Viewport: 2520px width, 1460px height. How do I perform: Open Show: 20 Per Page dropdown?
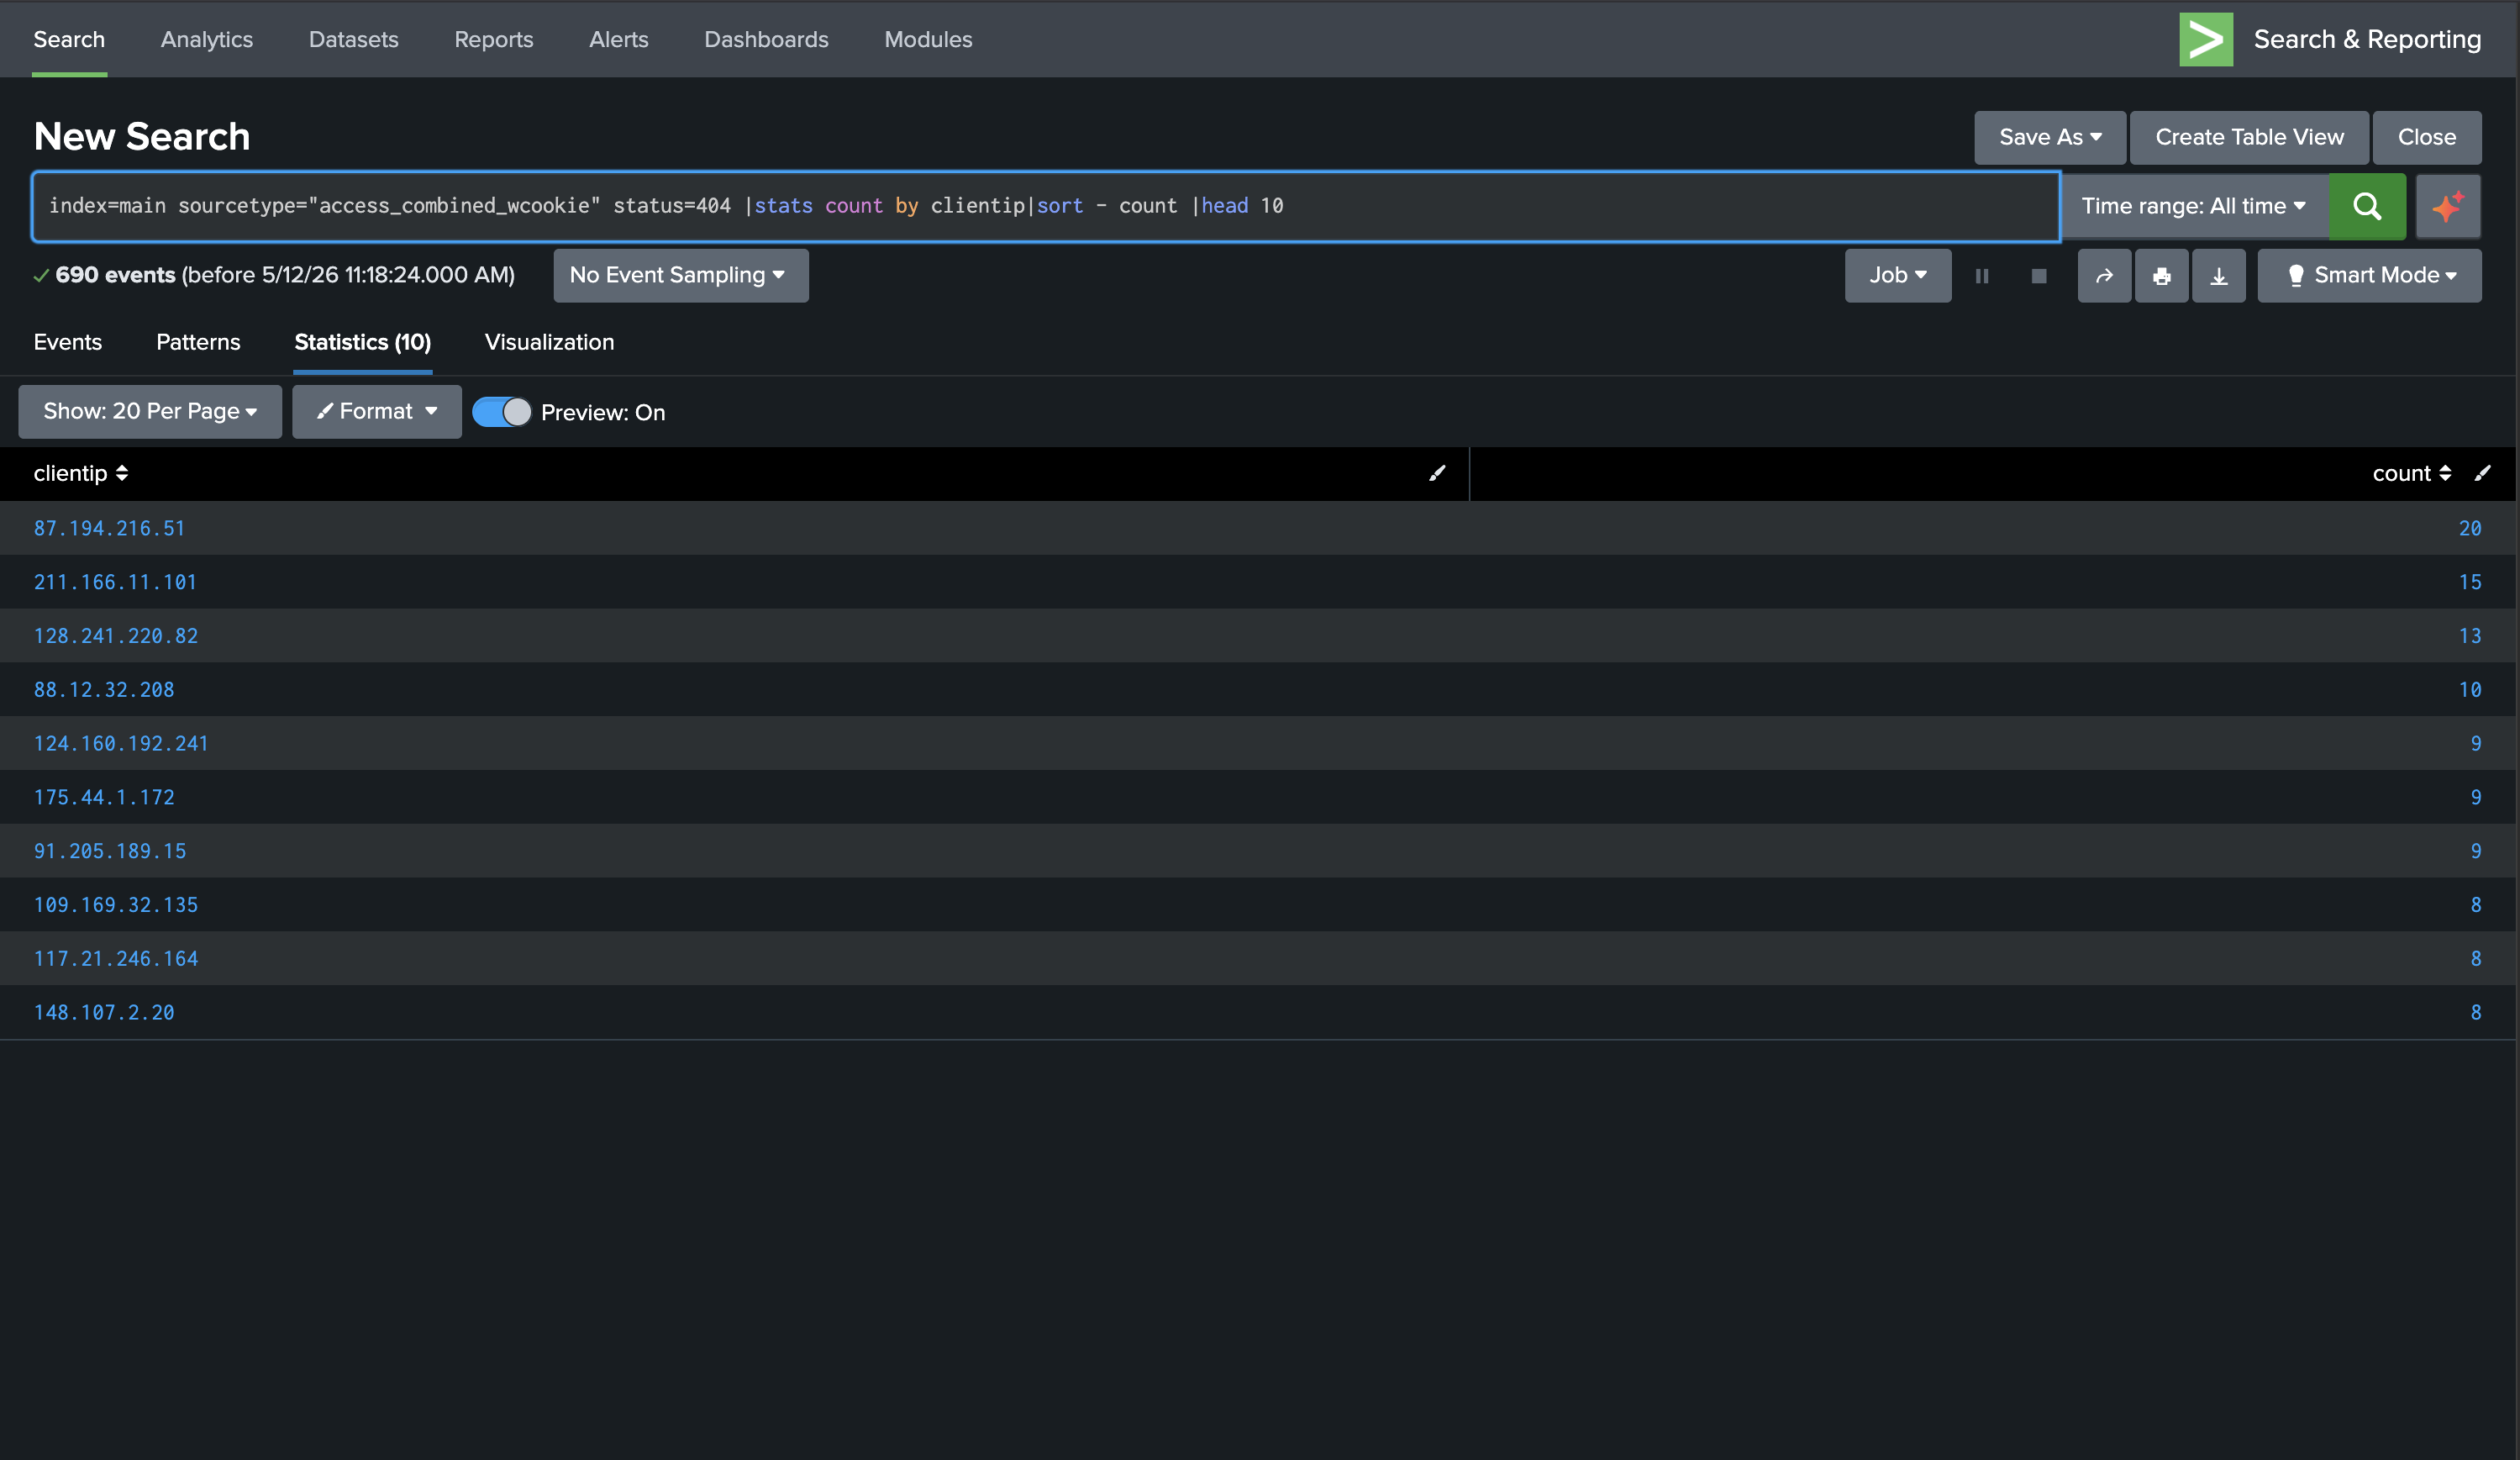pyautogui.click(x=150, y=412)
